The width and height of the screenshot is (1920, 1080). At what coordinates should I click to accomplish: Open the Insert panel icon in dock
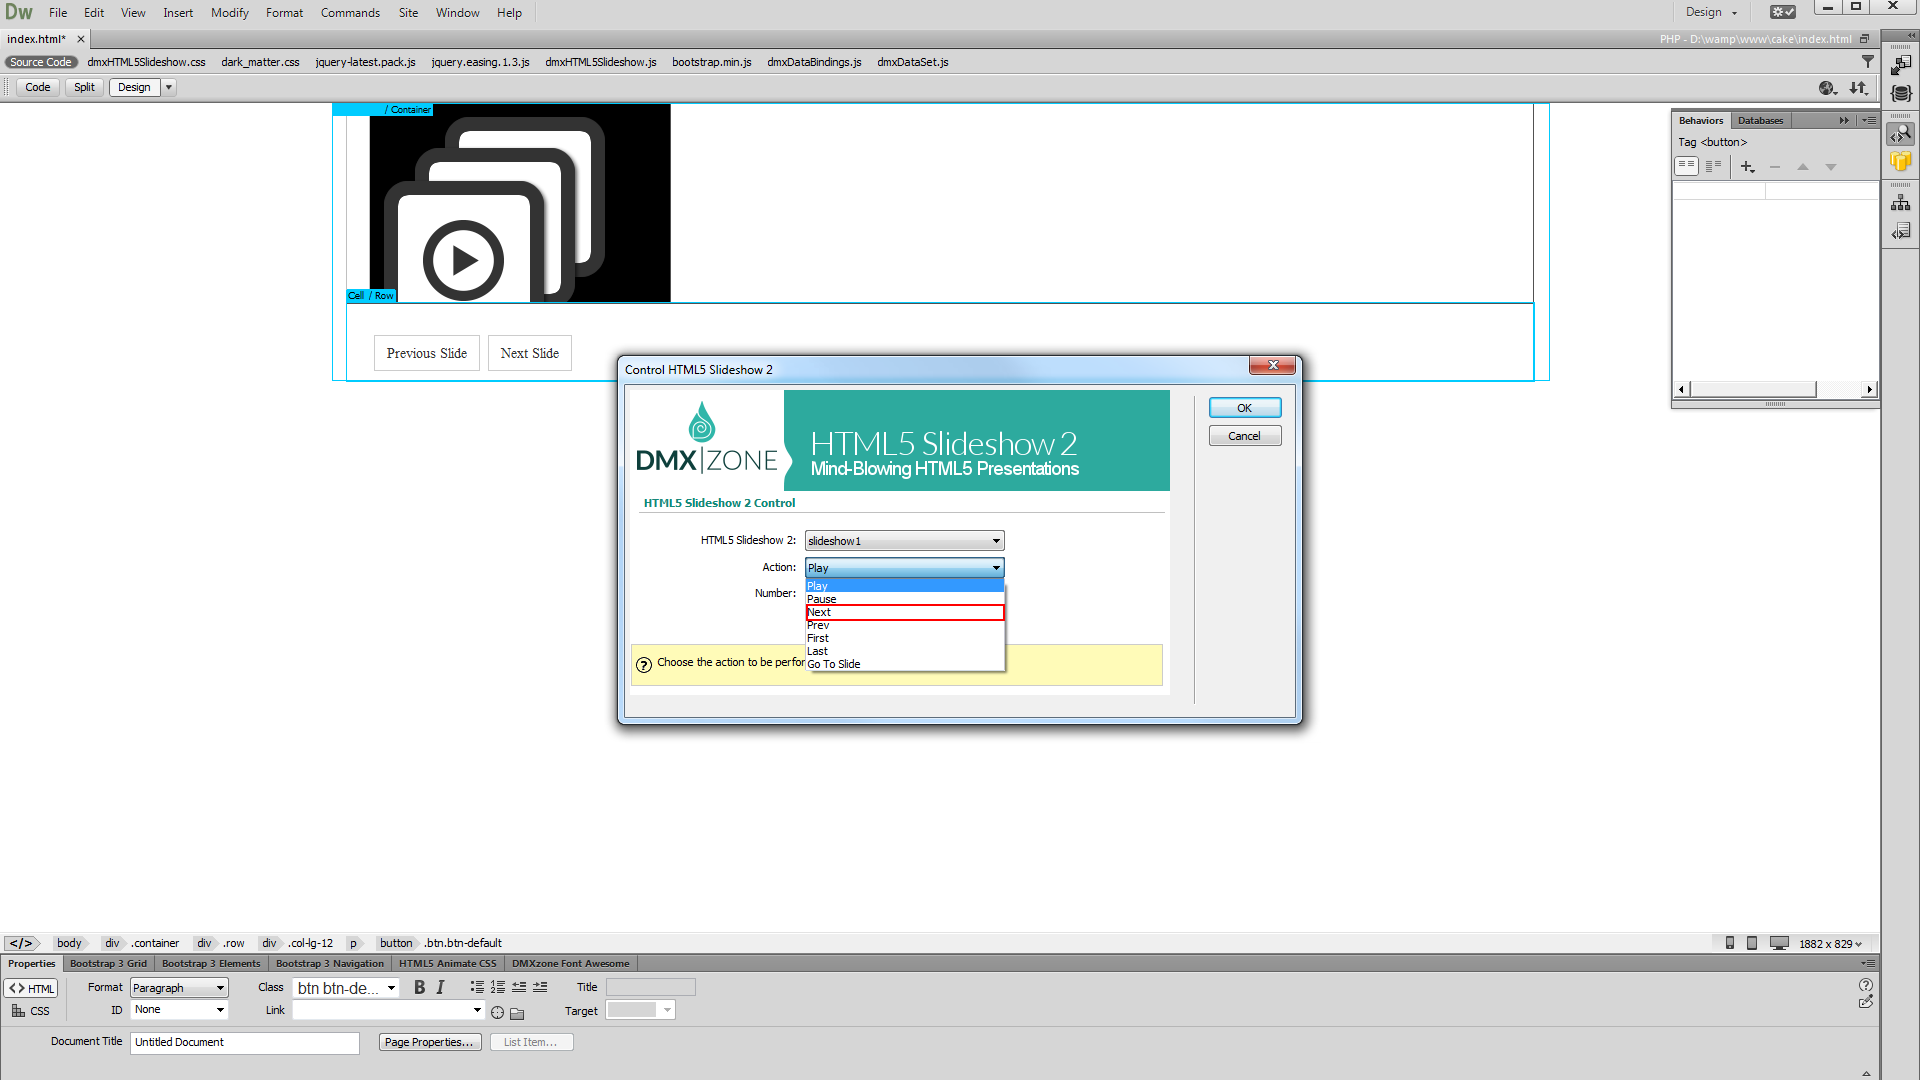(x=1901, y=65)
